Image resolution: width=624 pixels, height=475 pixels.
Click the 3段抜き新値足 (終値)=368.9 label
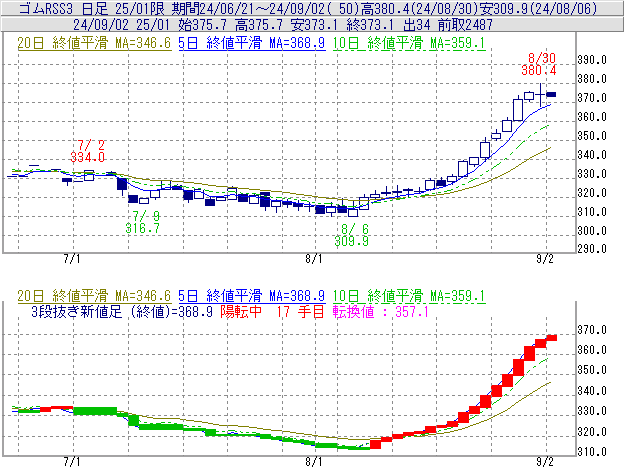[122, 311]
